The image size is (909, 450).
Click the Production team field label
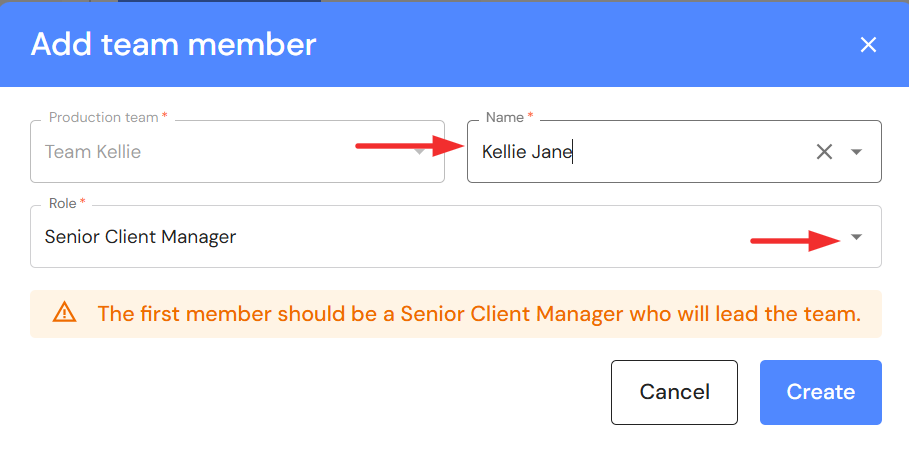point(103,118)
